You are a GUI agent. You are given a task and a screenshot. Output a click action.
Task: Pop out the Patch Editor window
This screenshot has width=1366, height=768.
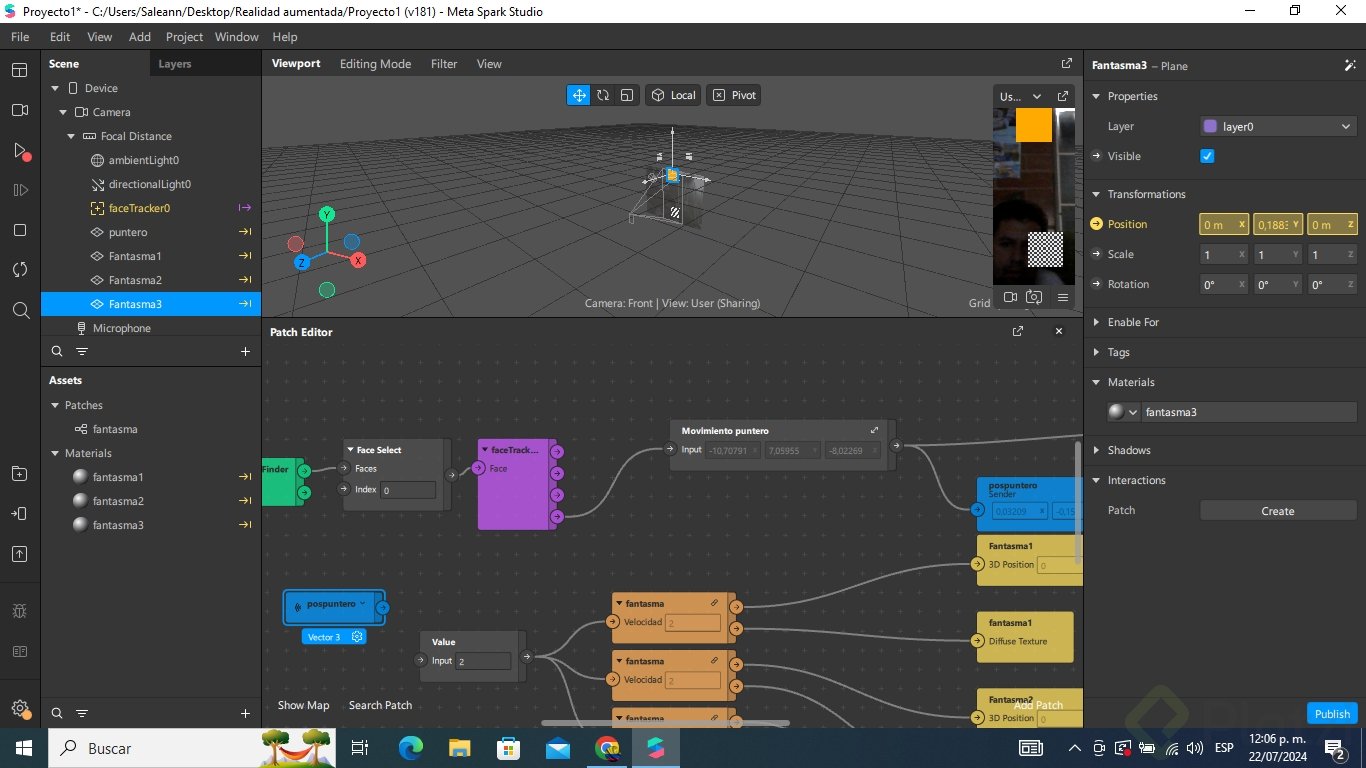coord(1018,331)
